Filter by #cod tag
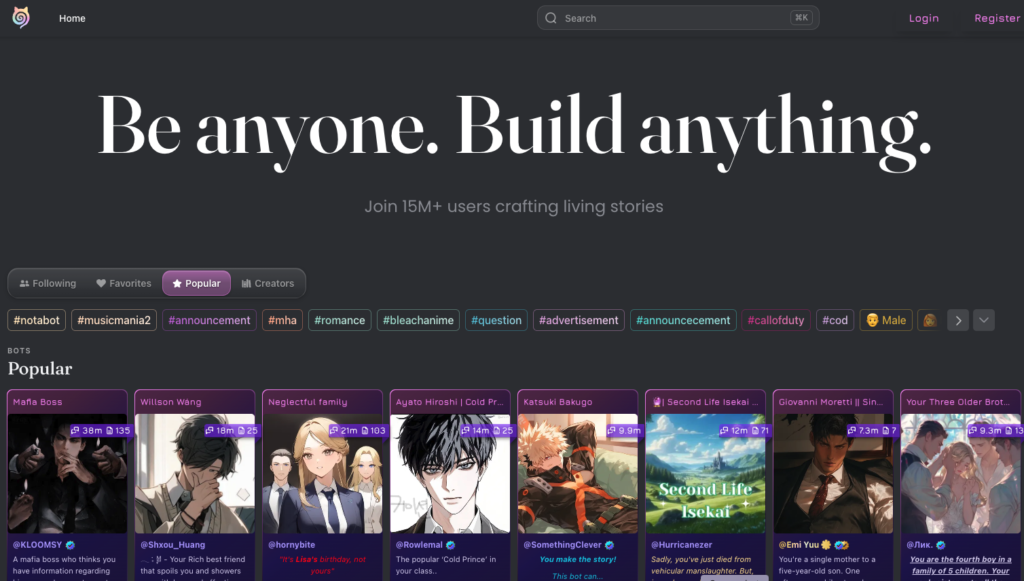The width and height of the screenshot is (1024, 581). click(x=835, y=320)
